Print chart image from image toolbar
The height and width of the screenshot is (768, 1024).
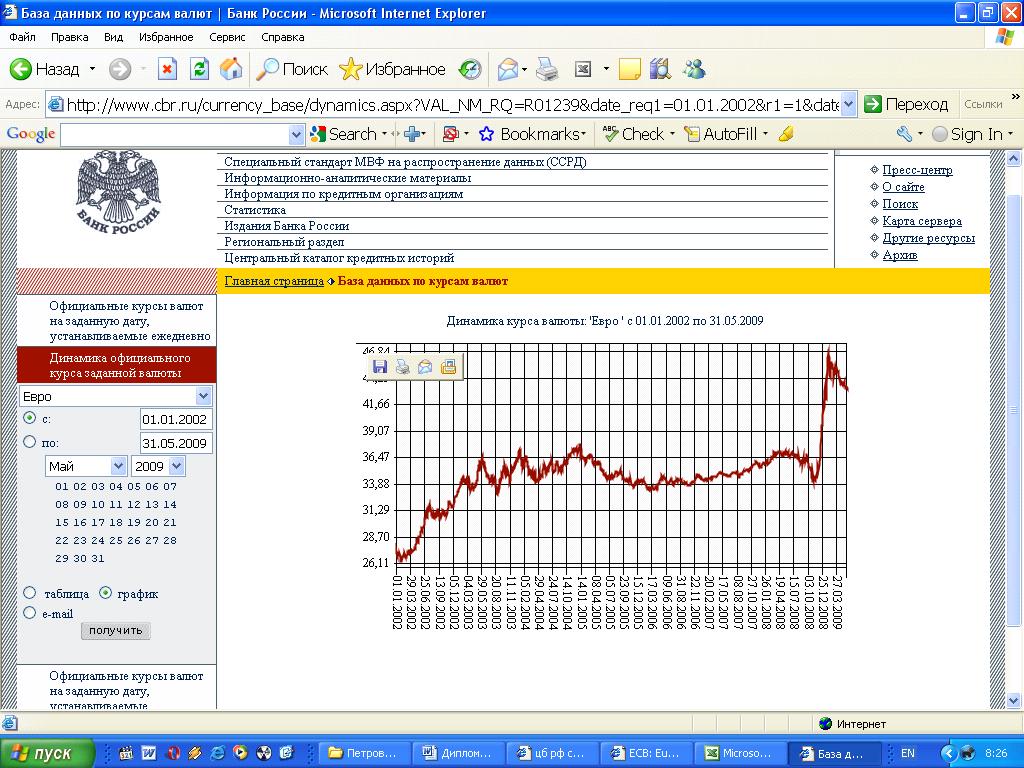pyautogui.click(x=402, y=367)
